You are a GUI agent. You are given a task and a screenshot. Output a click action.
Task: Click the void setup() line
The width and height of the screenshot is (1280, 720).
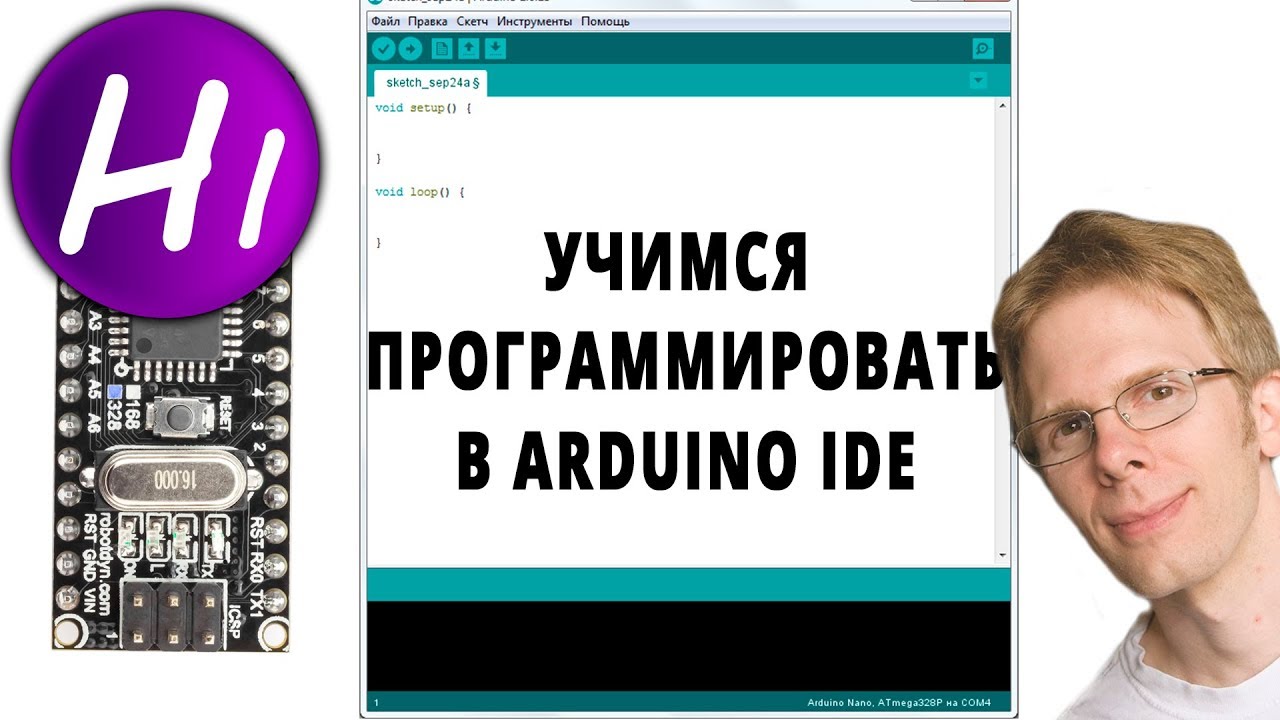coord(423,107)
